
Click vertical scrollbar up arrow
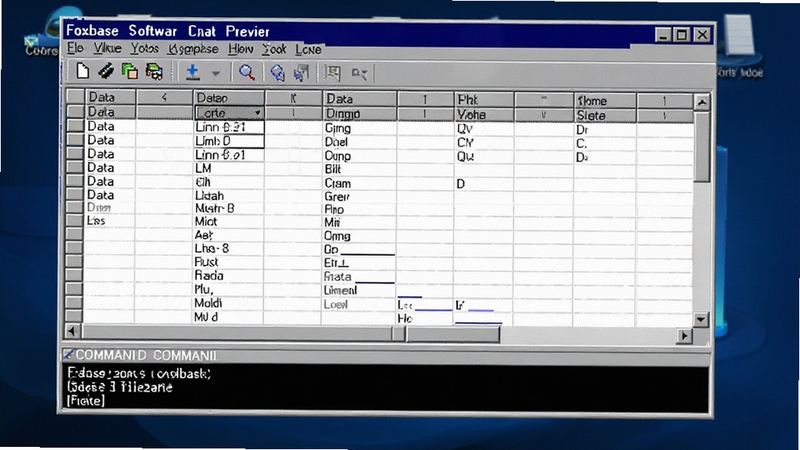tap(702, 102)
